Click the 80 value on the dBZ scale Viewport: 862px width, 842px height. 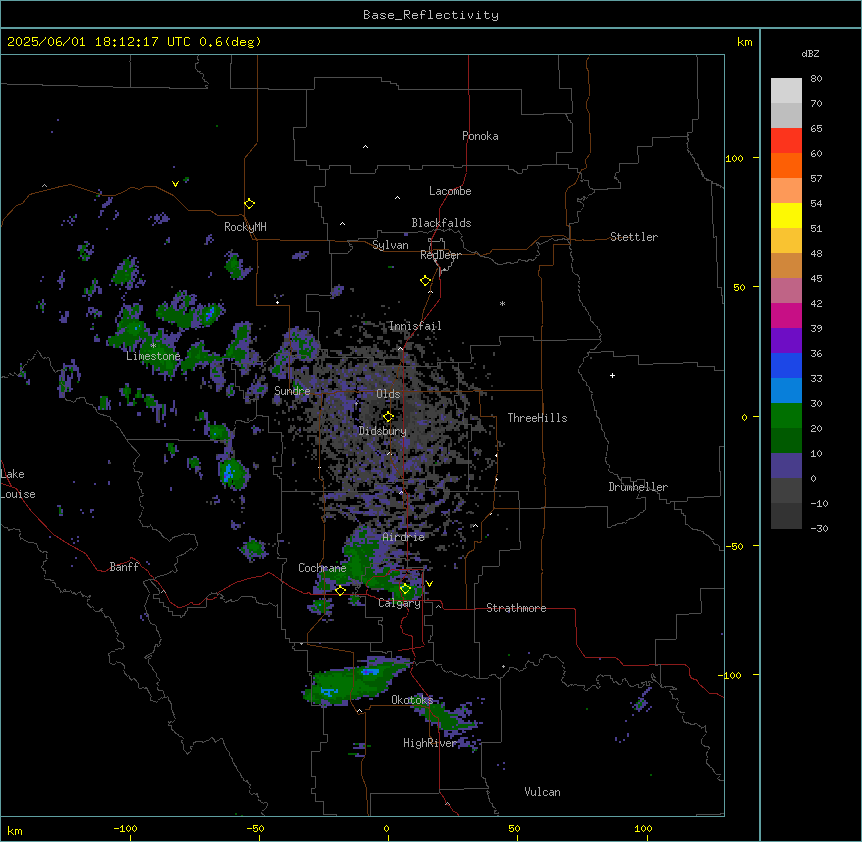pyautogui.click(x=816, y=79)
